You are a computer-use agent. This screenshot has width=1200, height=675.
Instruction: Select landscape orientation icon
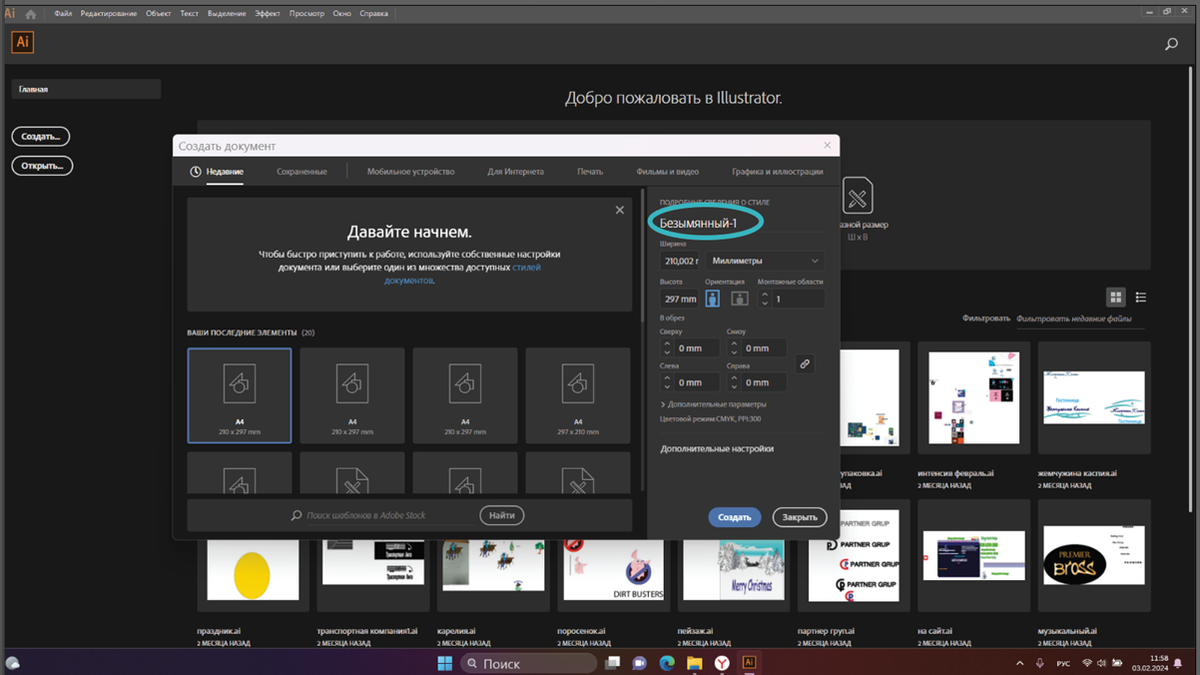pyautogui.click(x=739, y=298)
